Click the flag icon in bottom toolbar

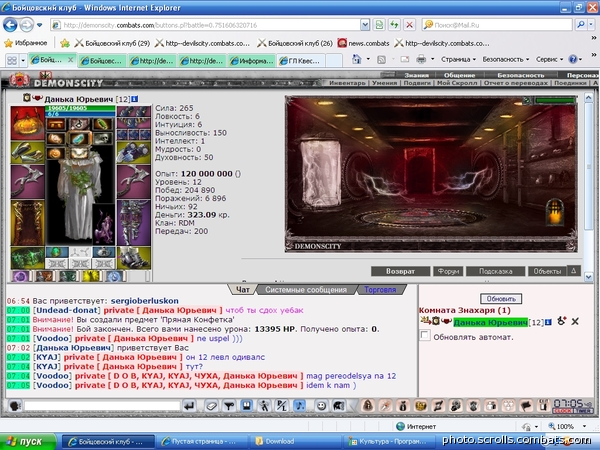coord(526,406)
